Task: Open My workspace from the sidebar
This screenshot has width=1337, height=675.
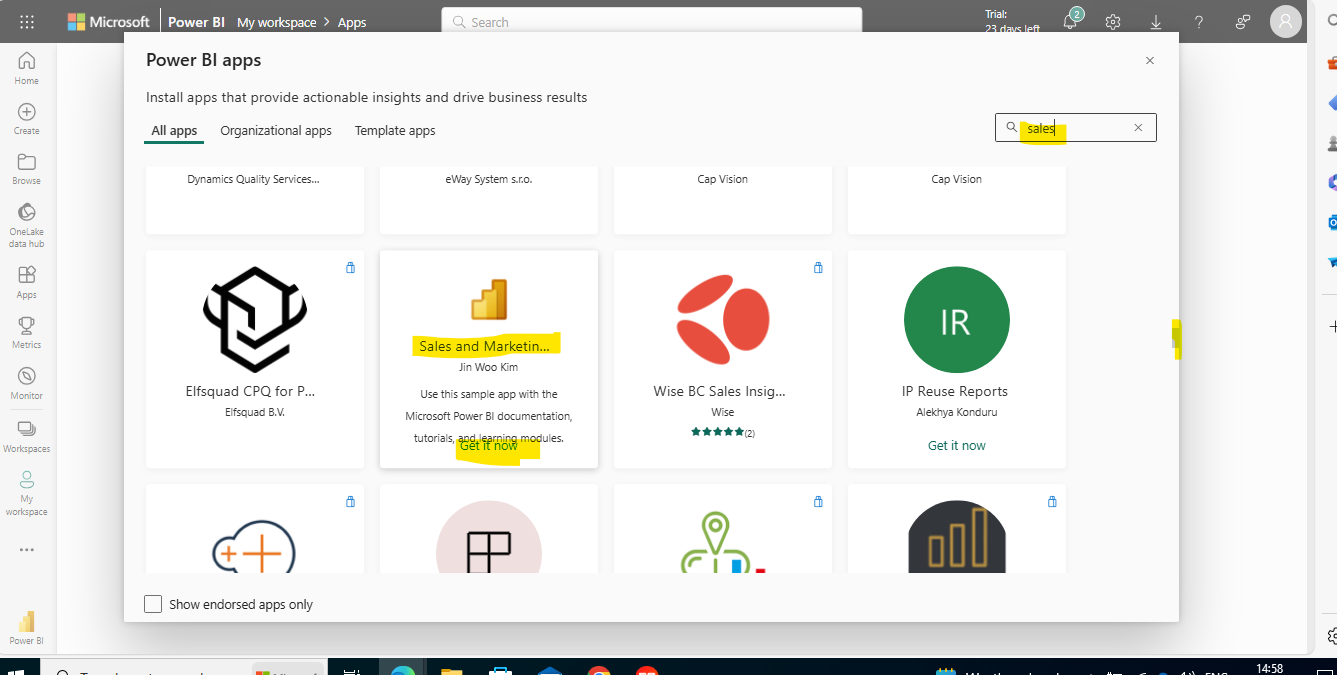Action: 27,493
